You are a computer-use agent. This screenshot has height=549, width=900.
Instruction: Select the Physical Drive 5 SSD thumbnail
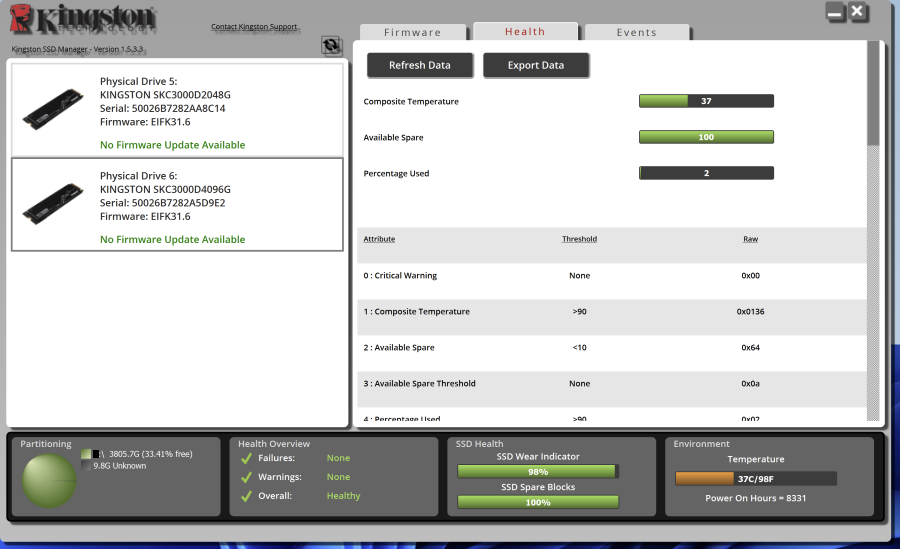pyautogui.click(x=53, y=109)
